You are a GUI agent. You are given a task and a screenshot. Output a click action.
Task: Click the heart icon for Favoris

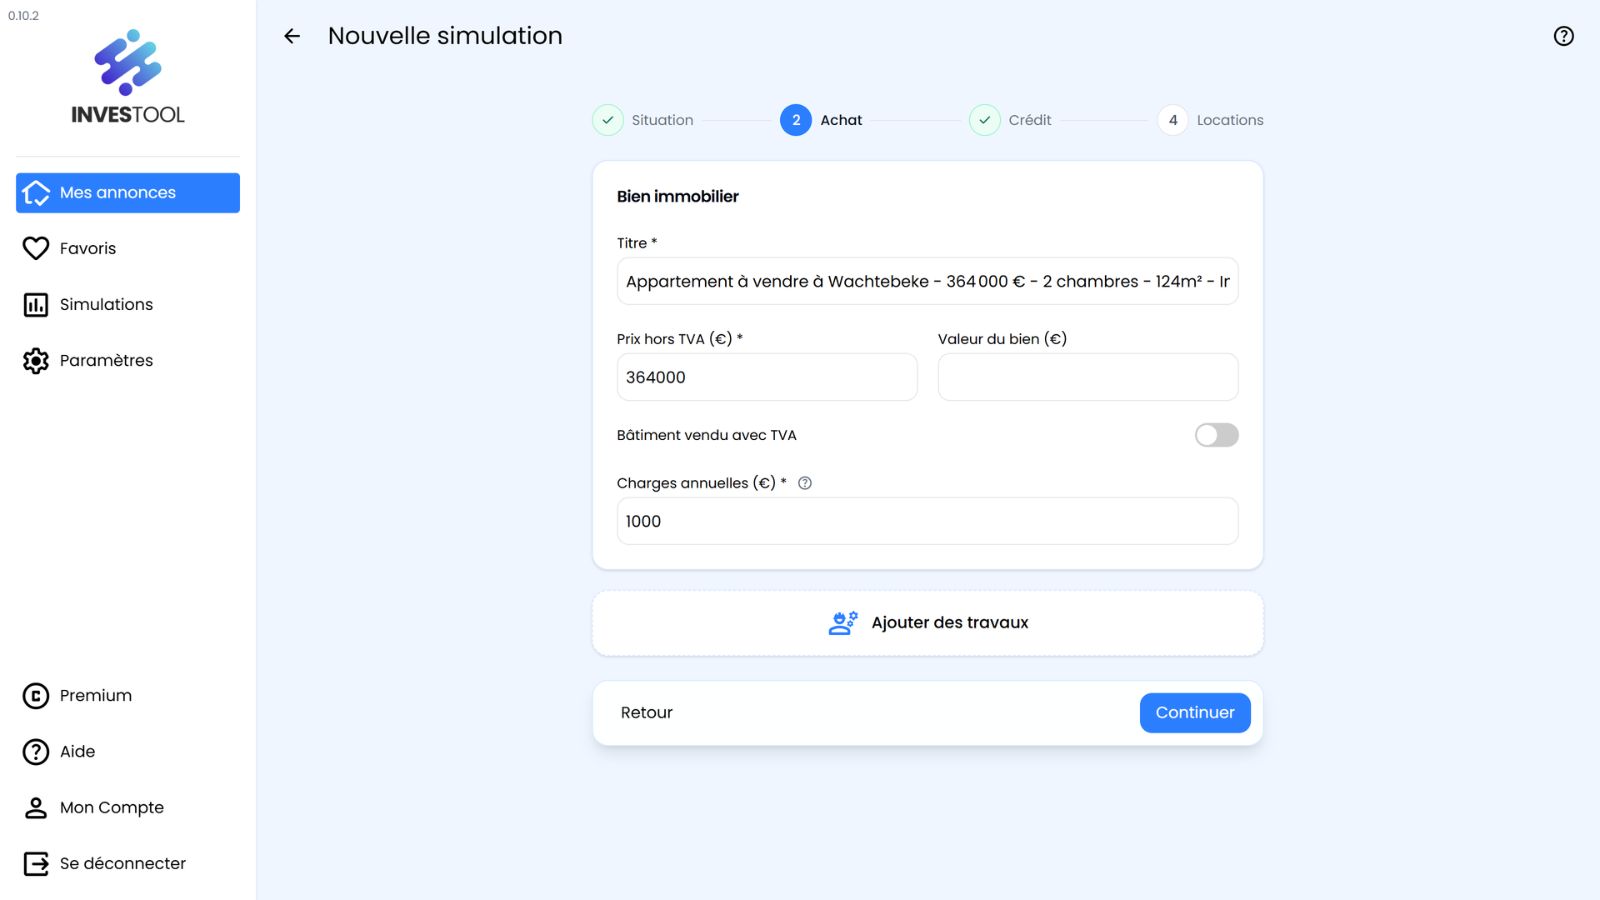[x=36, y=248]
